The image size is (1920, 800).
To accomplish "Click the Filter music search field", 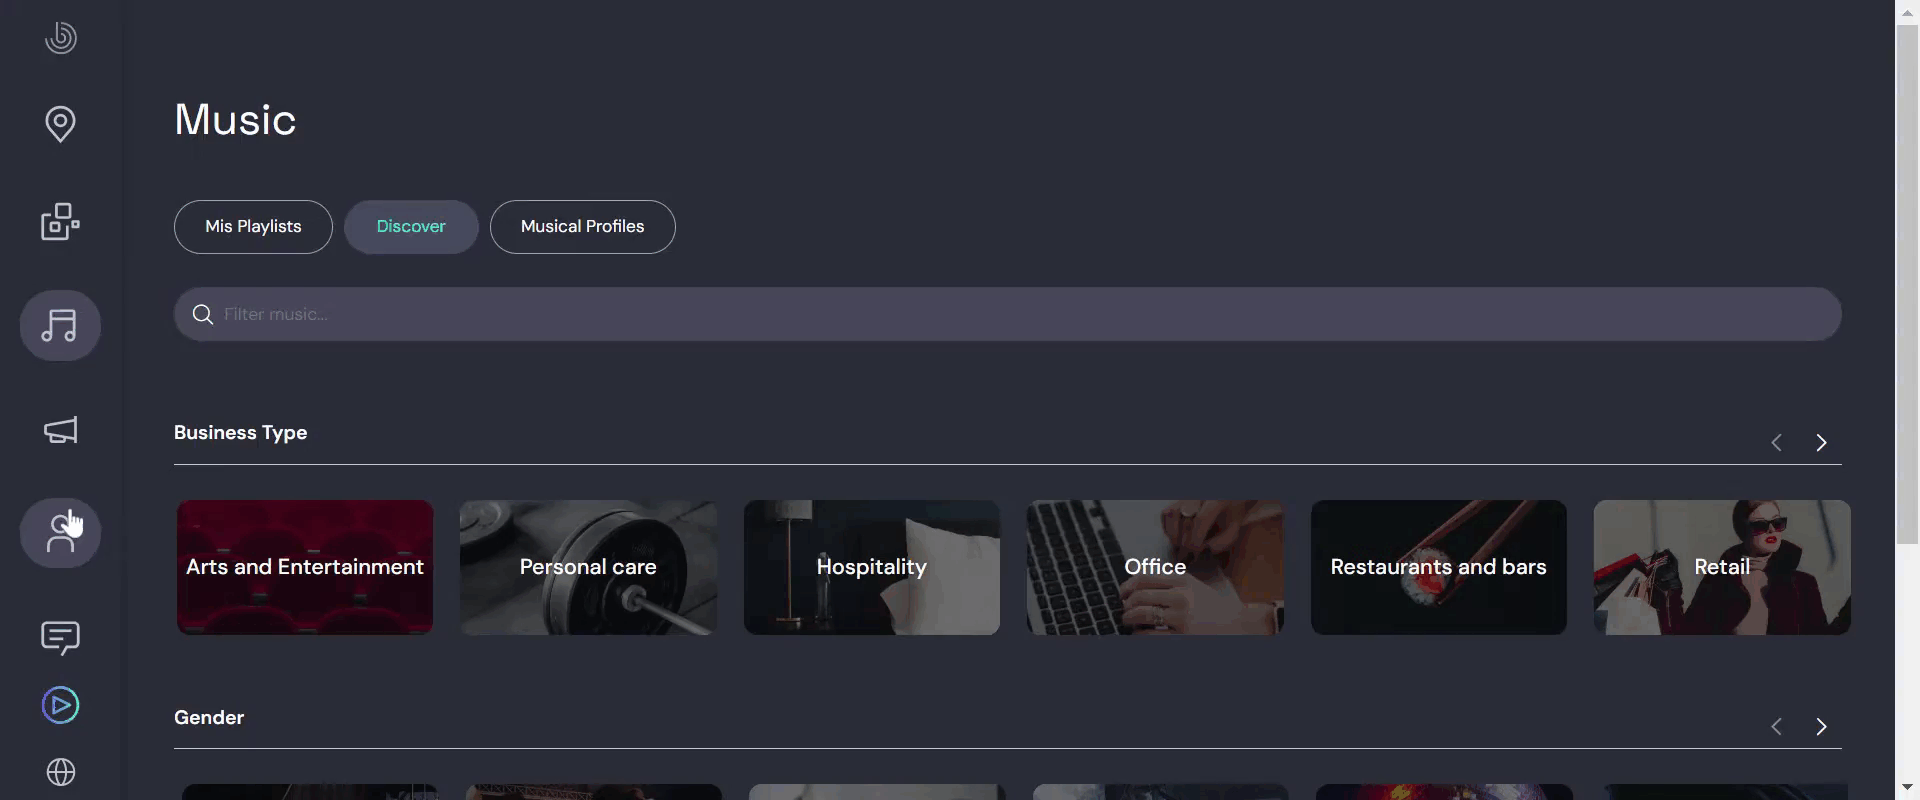I will coord(1008,315).
